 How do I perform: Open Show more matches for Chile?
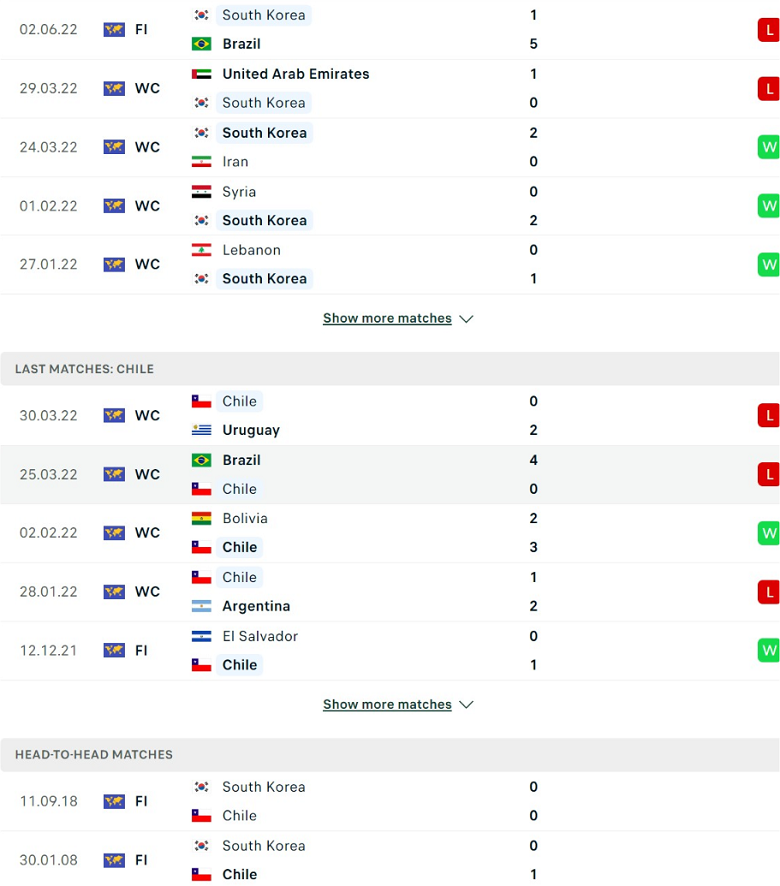click(387, 705)
